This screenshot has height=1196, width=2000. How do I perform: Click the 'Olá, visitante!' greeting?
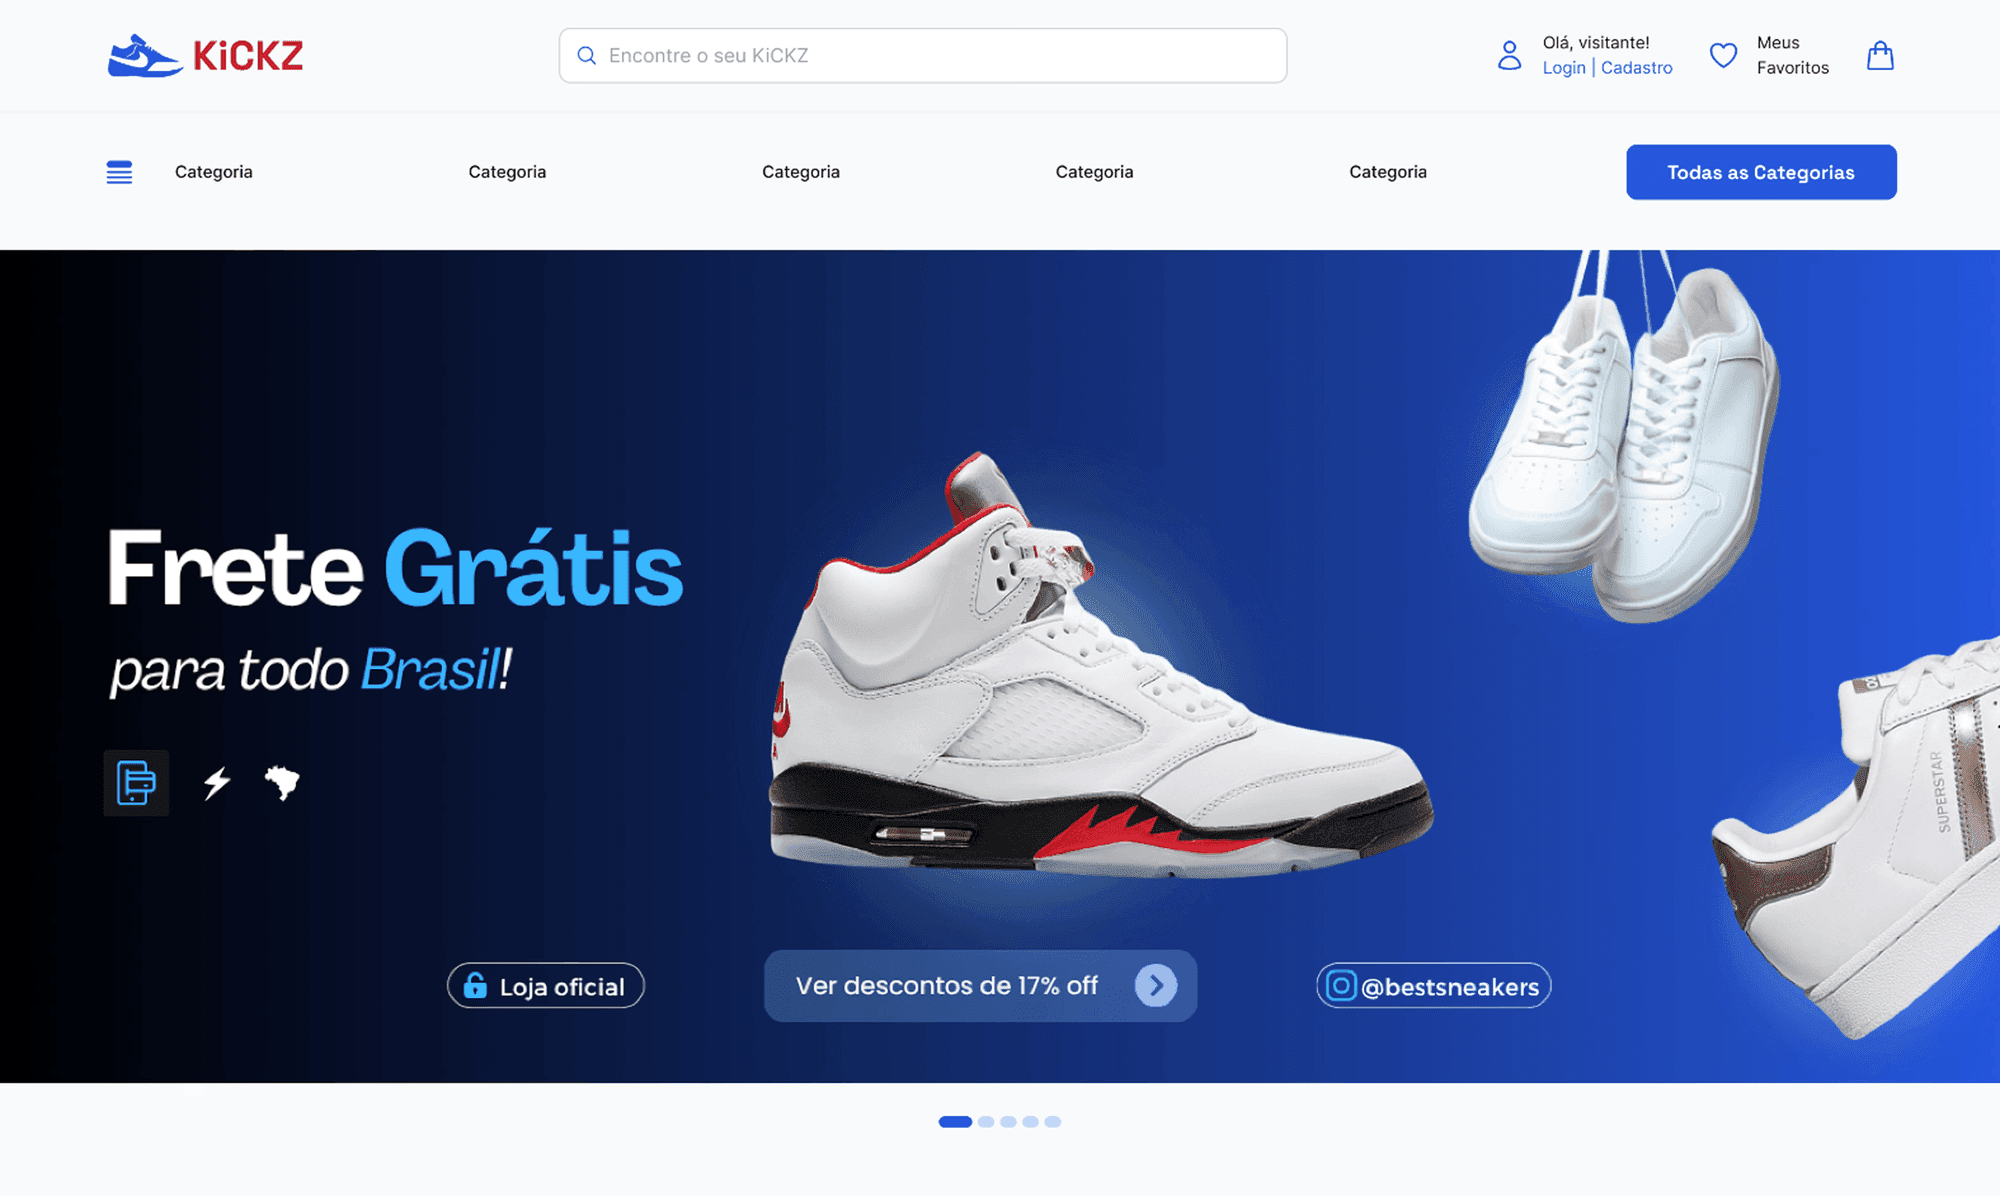pyautogui.click(x=1596, y=43)
